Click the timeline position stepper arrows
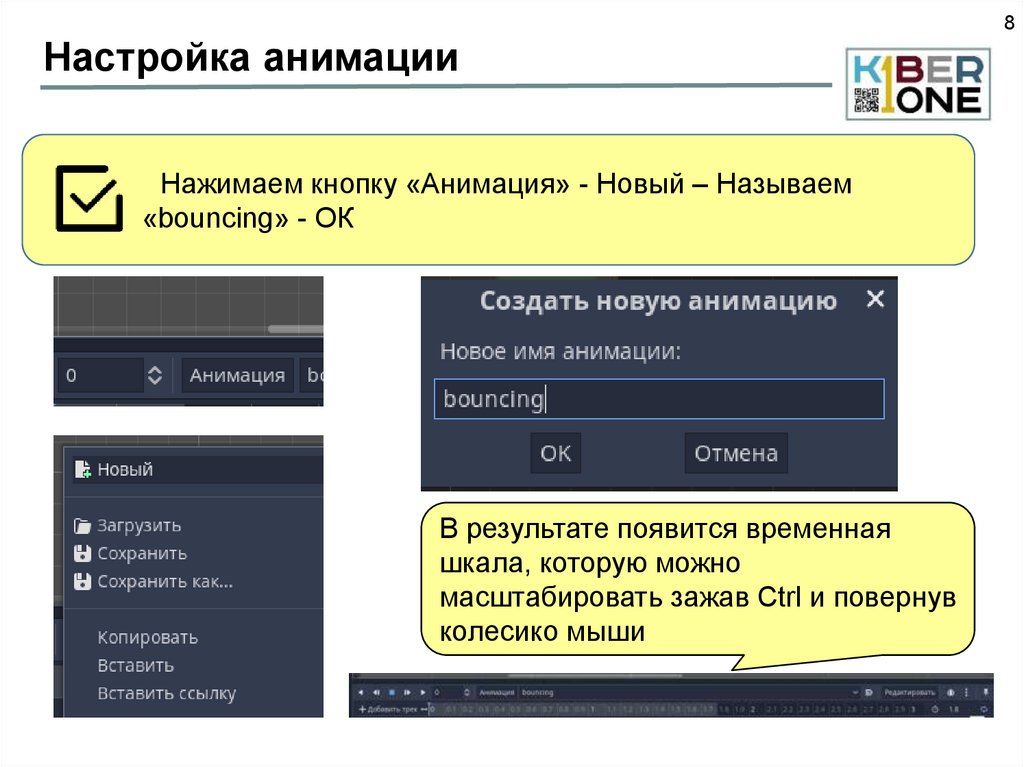Viewport: 1024px width, 767px height. click(467, 693)
